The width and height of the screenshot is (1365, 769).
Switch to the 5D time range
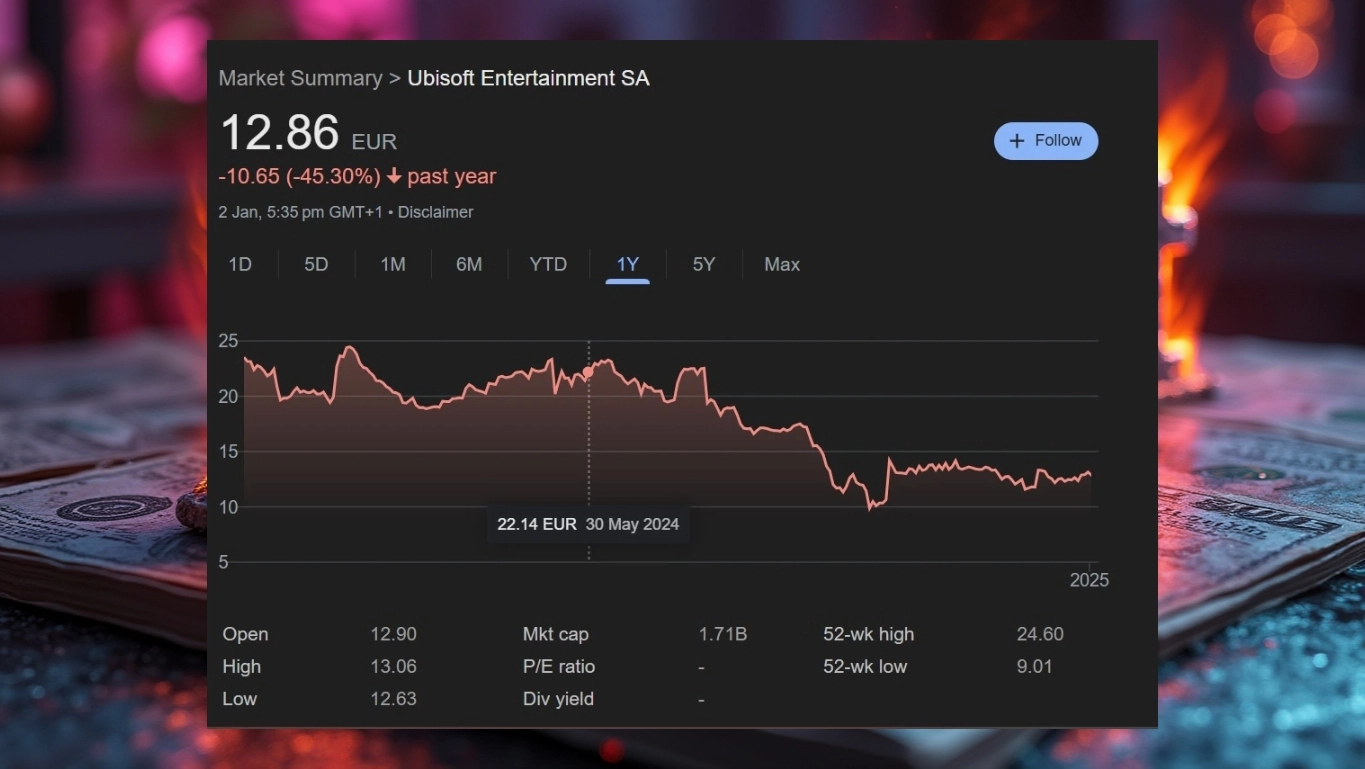pyautogui.click(x=316, y=264)
